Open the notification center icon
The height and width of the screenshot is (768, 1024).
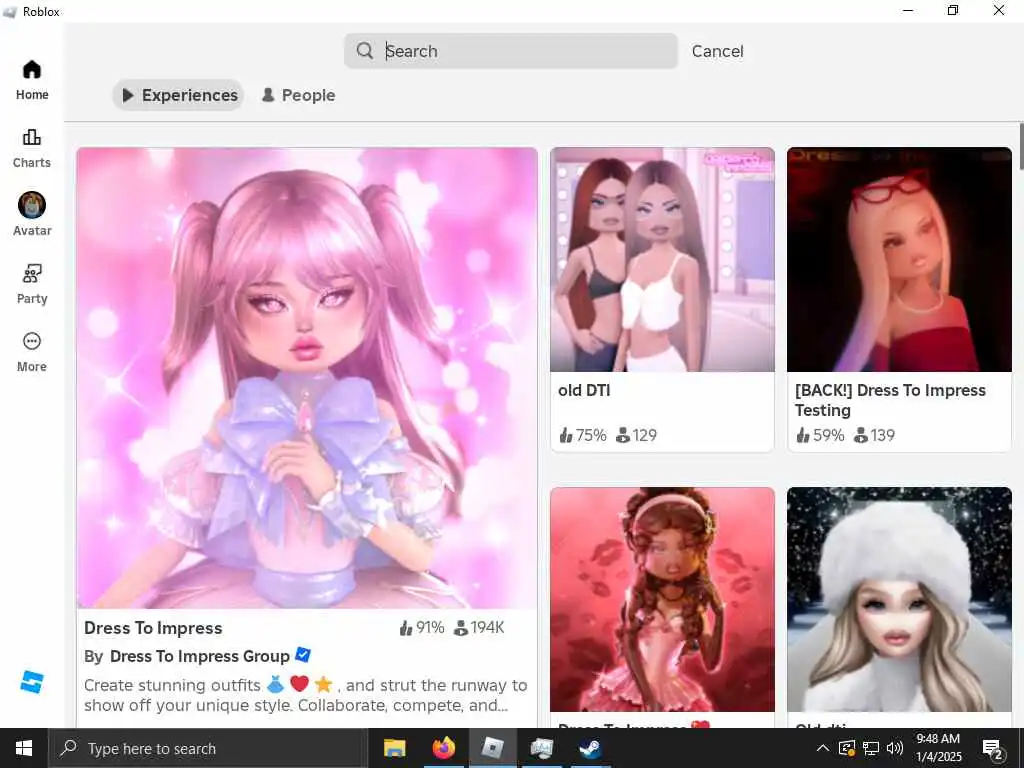[992, 748]
